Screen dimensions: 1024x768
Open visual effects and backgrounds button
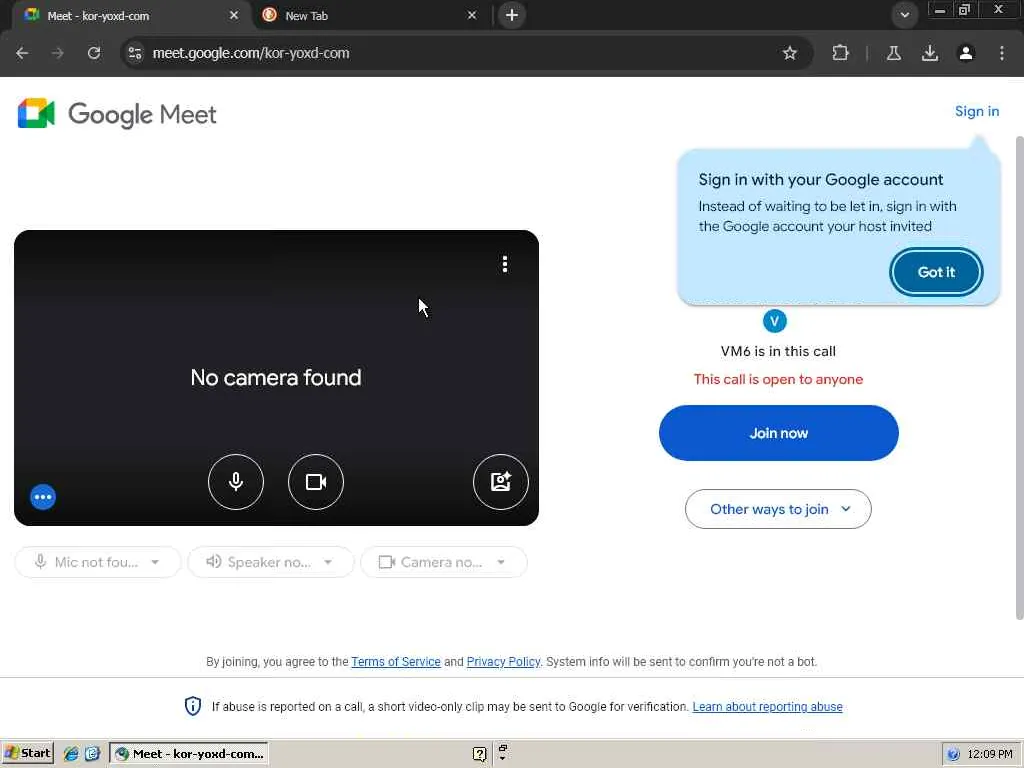501,482
